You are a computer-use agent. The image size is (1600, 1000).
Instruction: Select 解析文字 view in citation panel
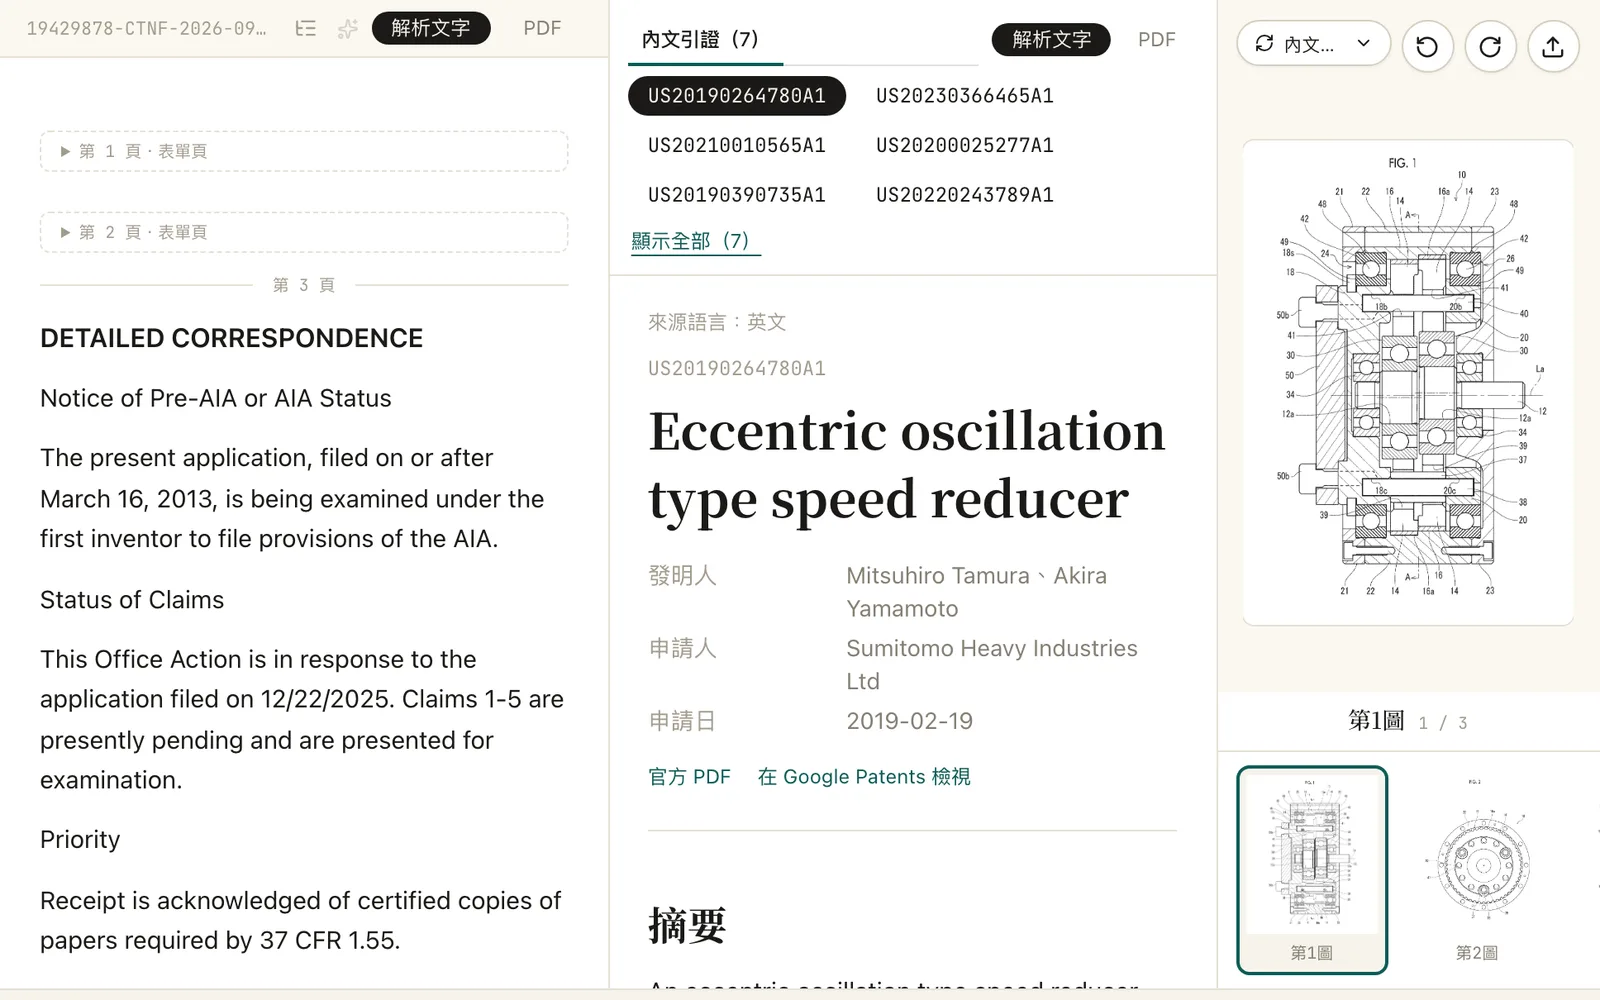click(1051, 39)
